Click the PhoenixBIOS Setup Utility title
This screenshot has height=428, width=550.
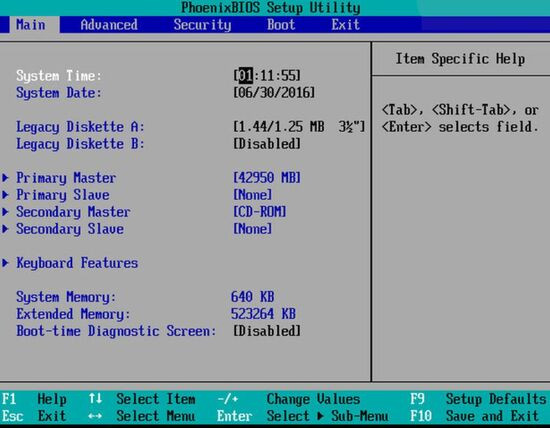[271, 7]
